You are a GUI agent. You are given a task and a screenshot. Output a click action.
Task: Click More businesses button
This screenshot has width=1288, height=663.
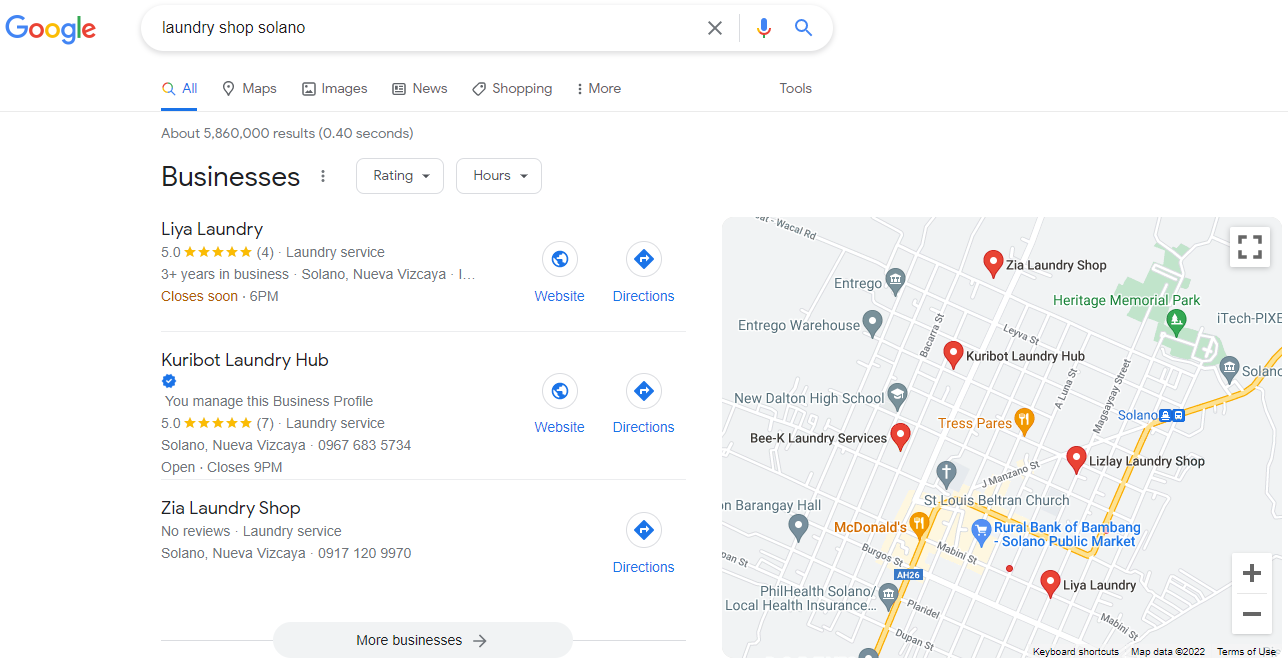(422, 640)
